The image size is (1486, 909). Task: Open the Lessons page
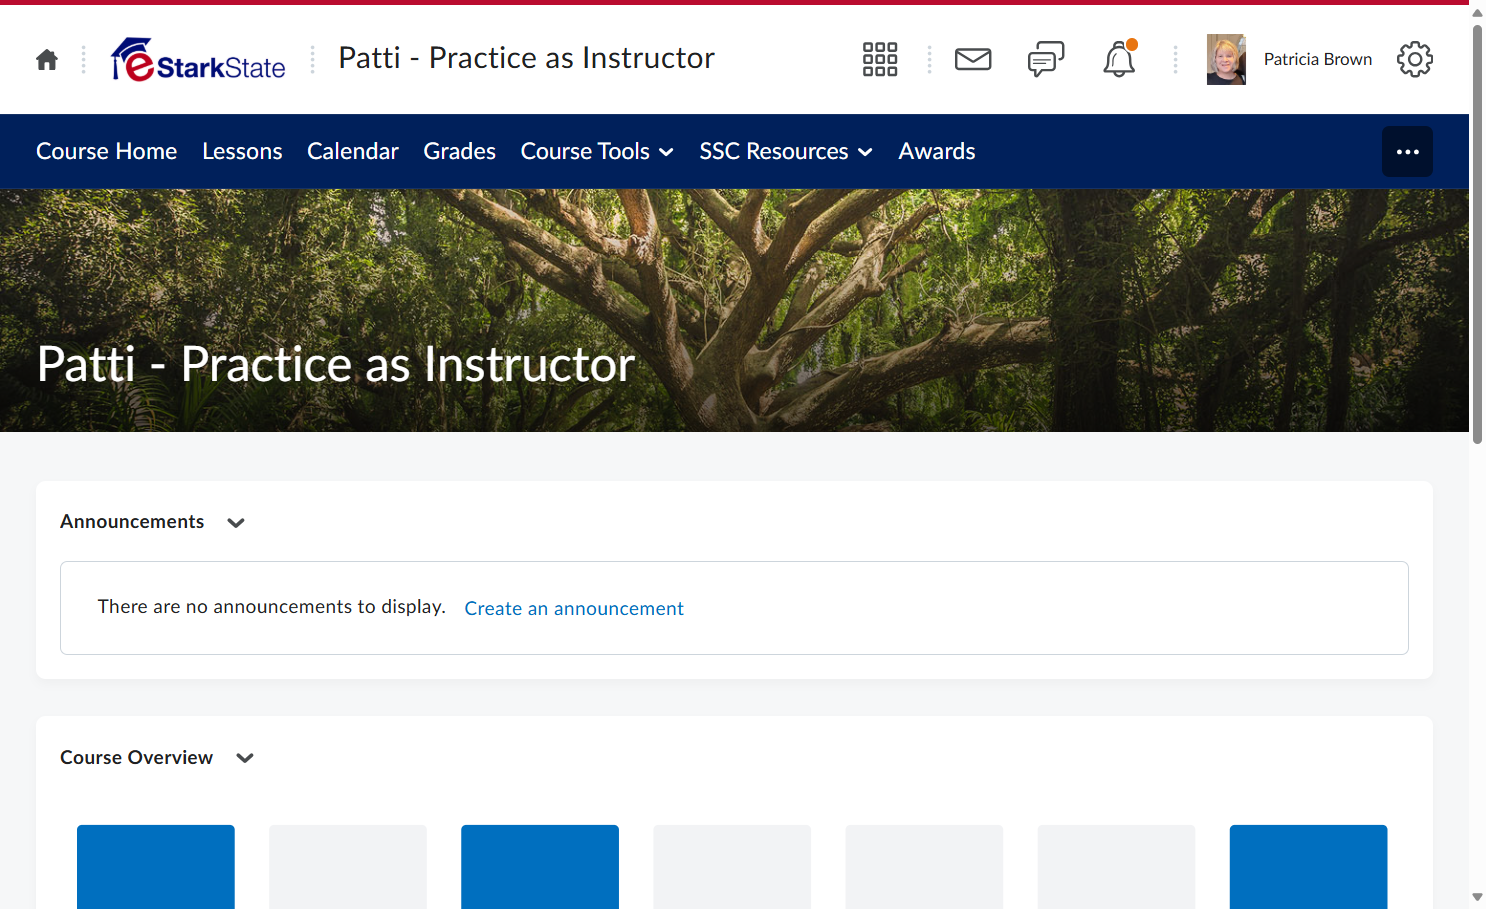[x=242, y=151]
